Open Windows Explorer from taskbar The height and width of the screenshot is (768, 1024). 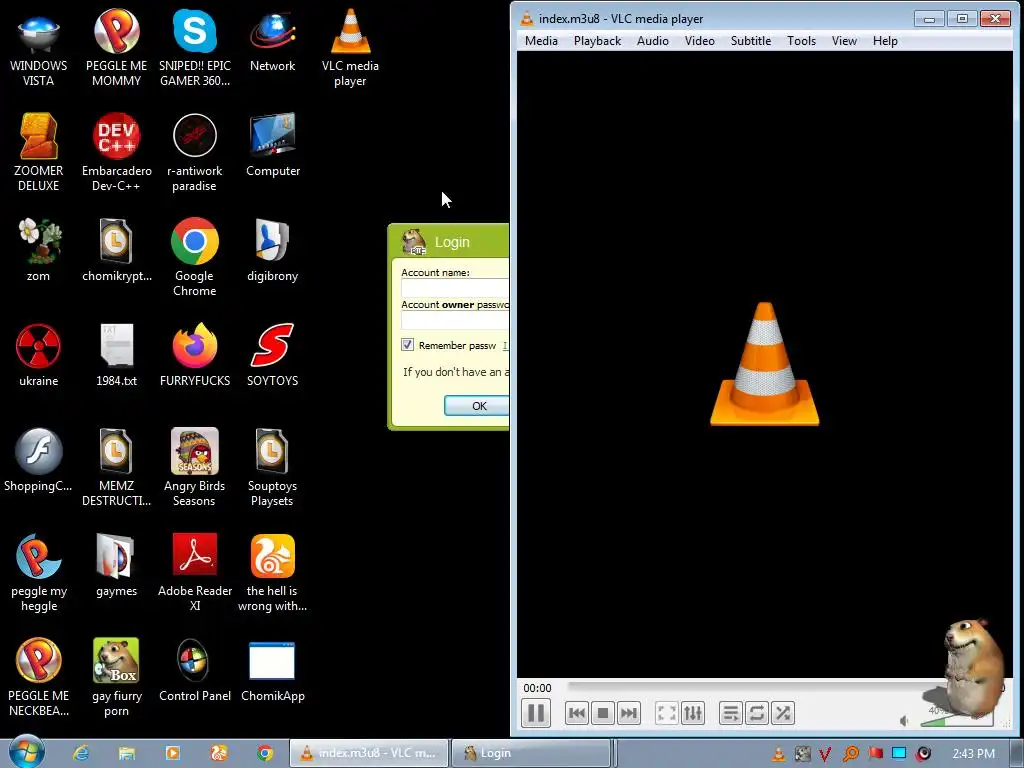tap(127, 753)
